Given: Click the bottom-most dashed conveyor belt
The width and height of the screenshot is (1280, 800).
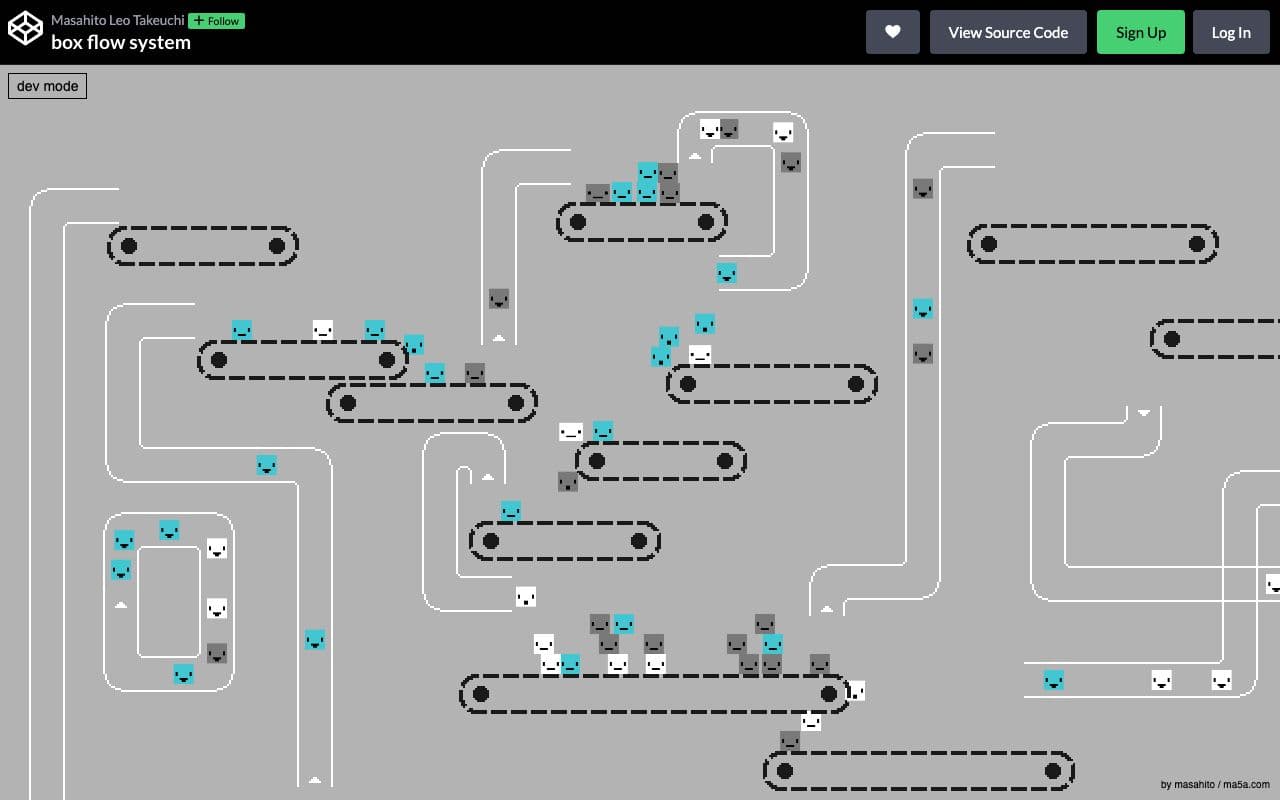Looking at the screenshot, I should click(x=918, y=770).
